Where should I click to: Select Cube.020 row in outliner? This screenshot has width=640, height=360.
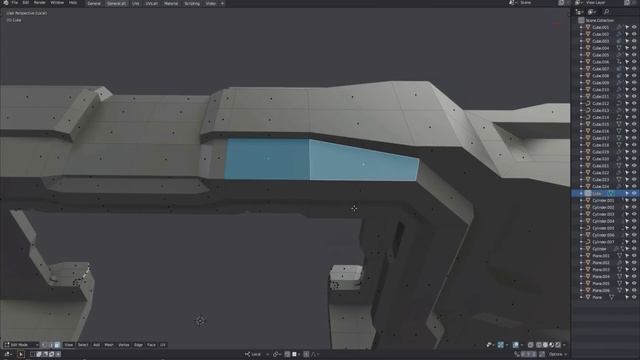coord(606,159)
